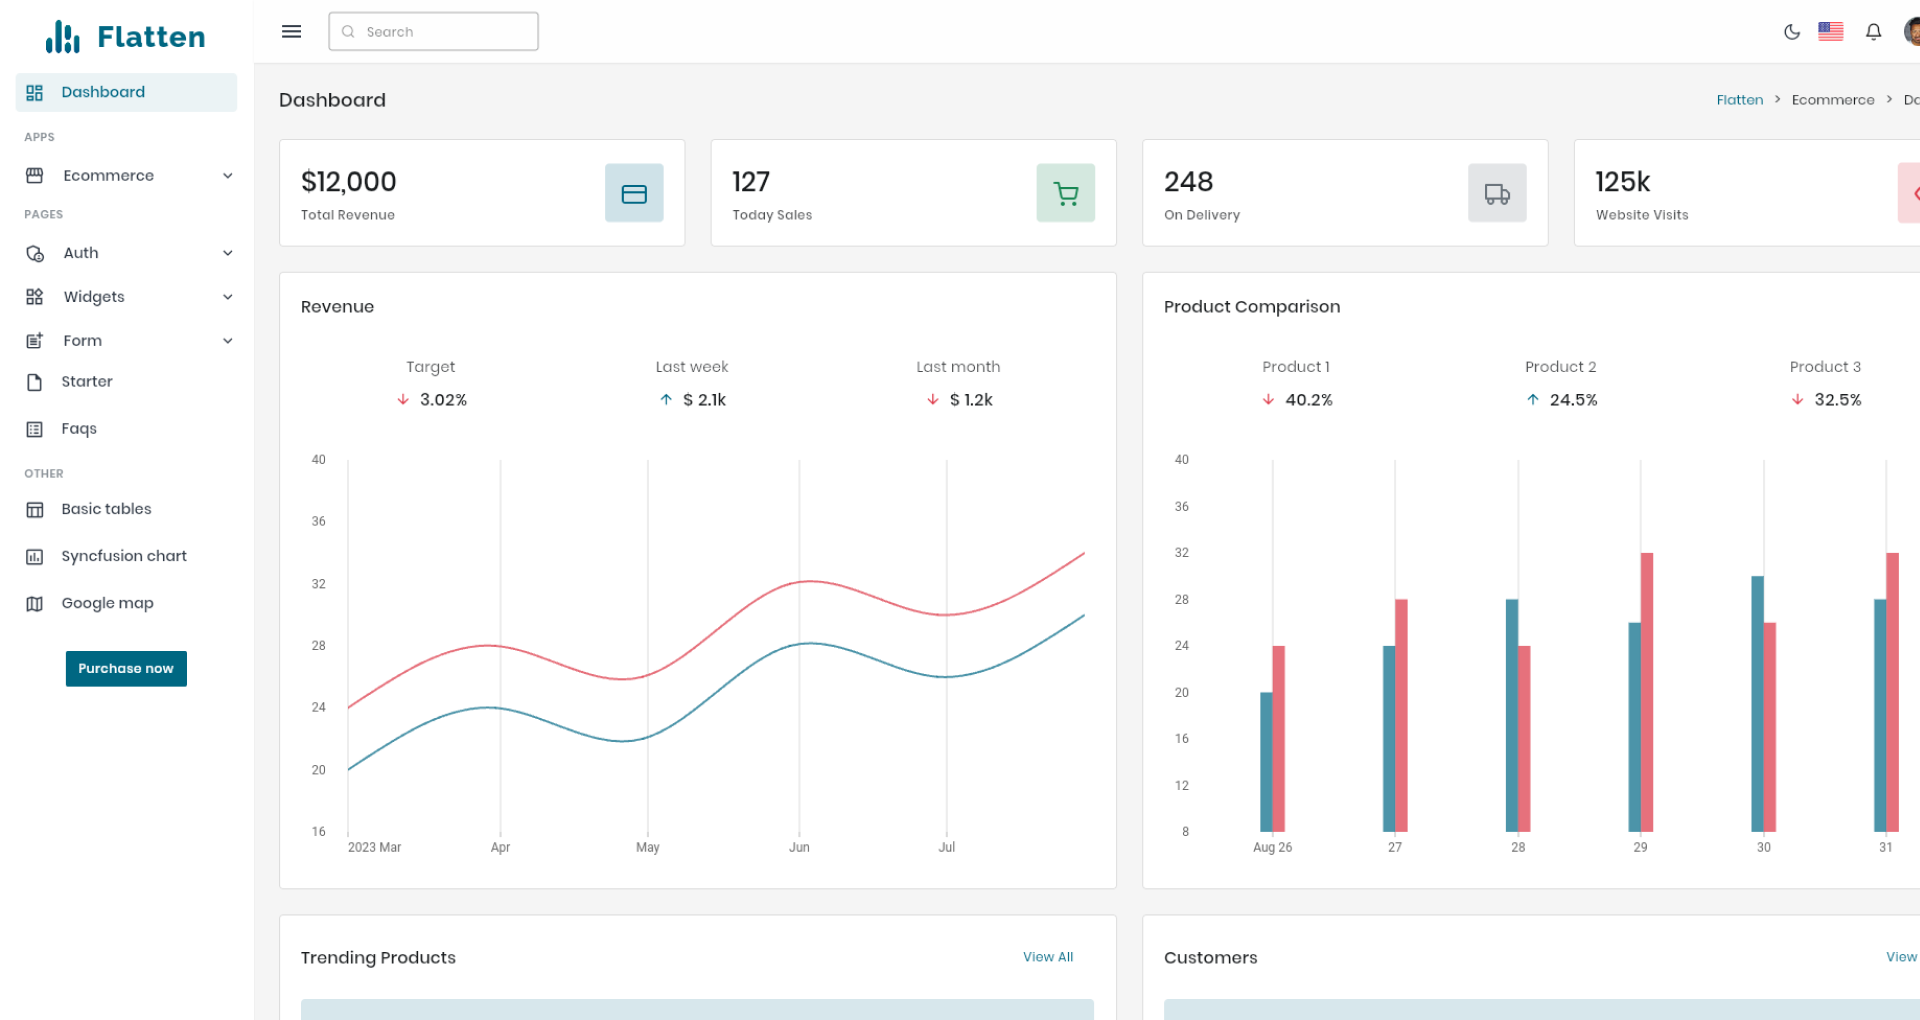Select the Basic tables icon
1920x1020 pixels.
(x=35, y=509)
